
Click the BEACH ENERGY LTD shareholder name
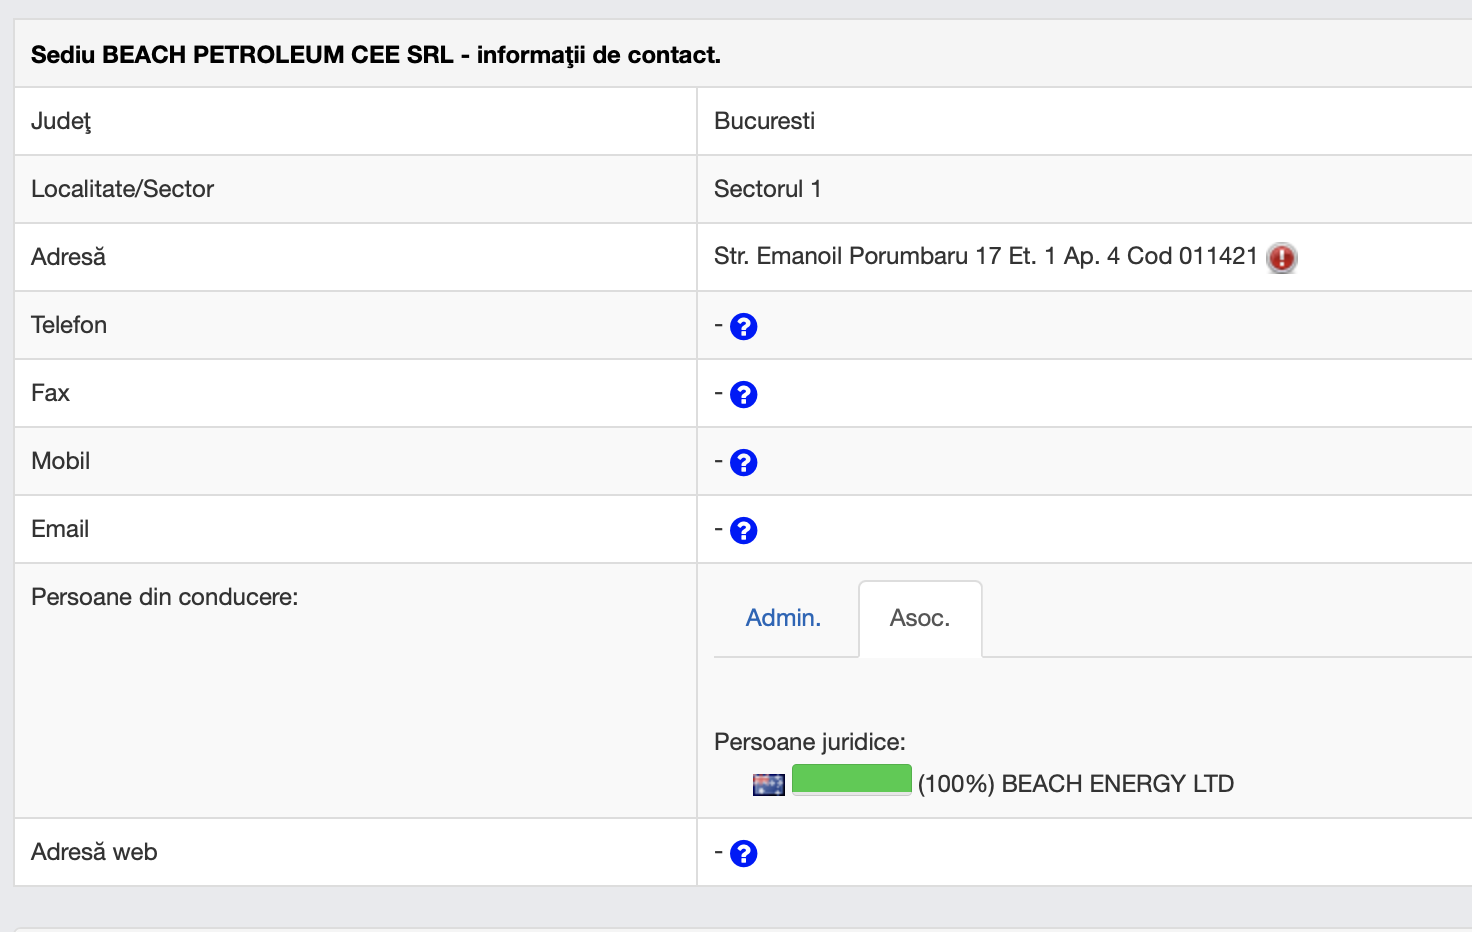tap(1117, 784)
